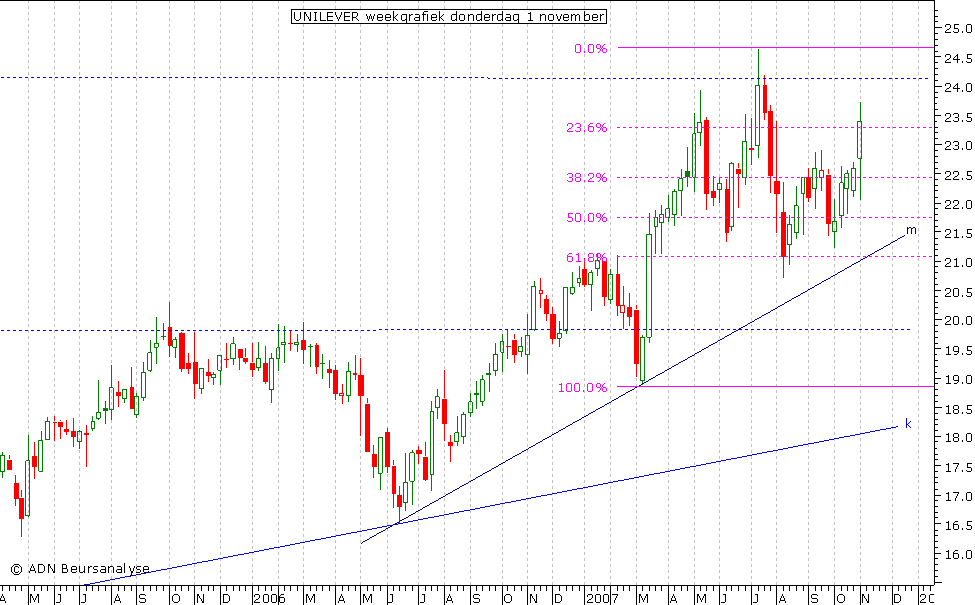Click the 23.0 price axis value

pos(958,145)
